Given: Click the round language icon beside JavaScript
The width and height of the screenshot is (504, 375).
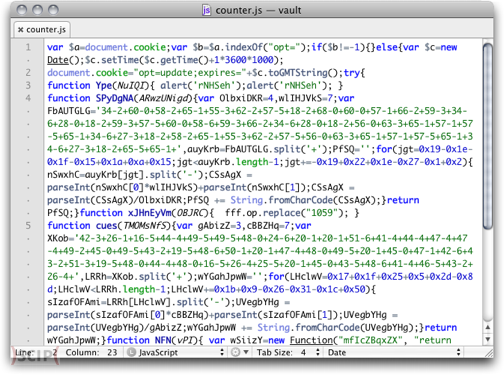Looking at the screenshot, I should pos(132,352).
